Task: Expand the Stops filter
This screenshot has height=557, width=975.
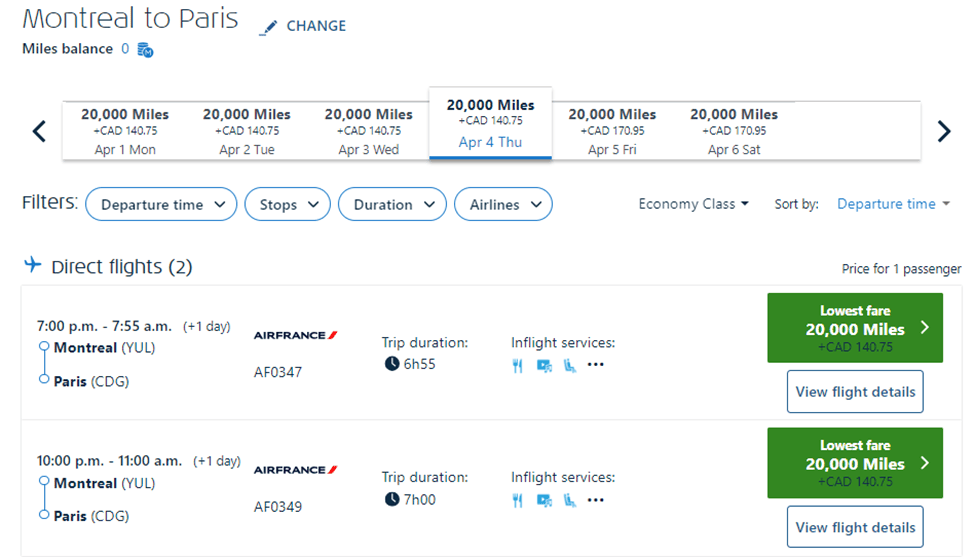Action: pos(287,205)
